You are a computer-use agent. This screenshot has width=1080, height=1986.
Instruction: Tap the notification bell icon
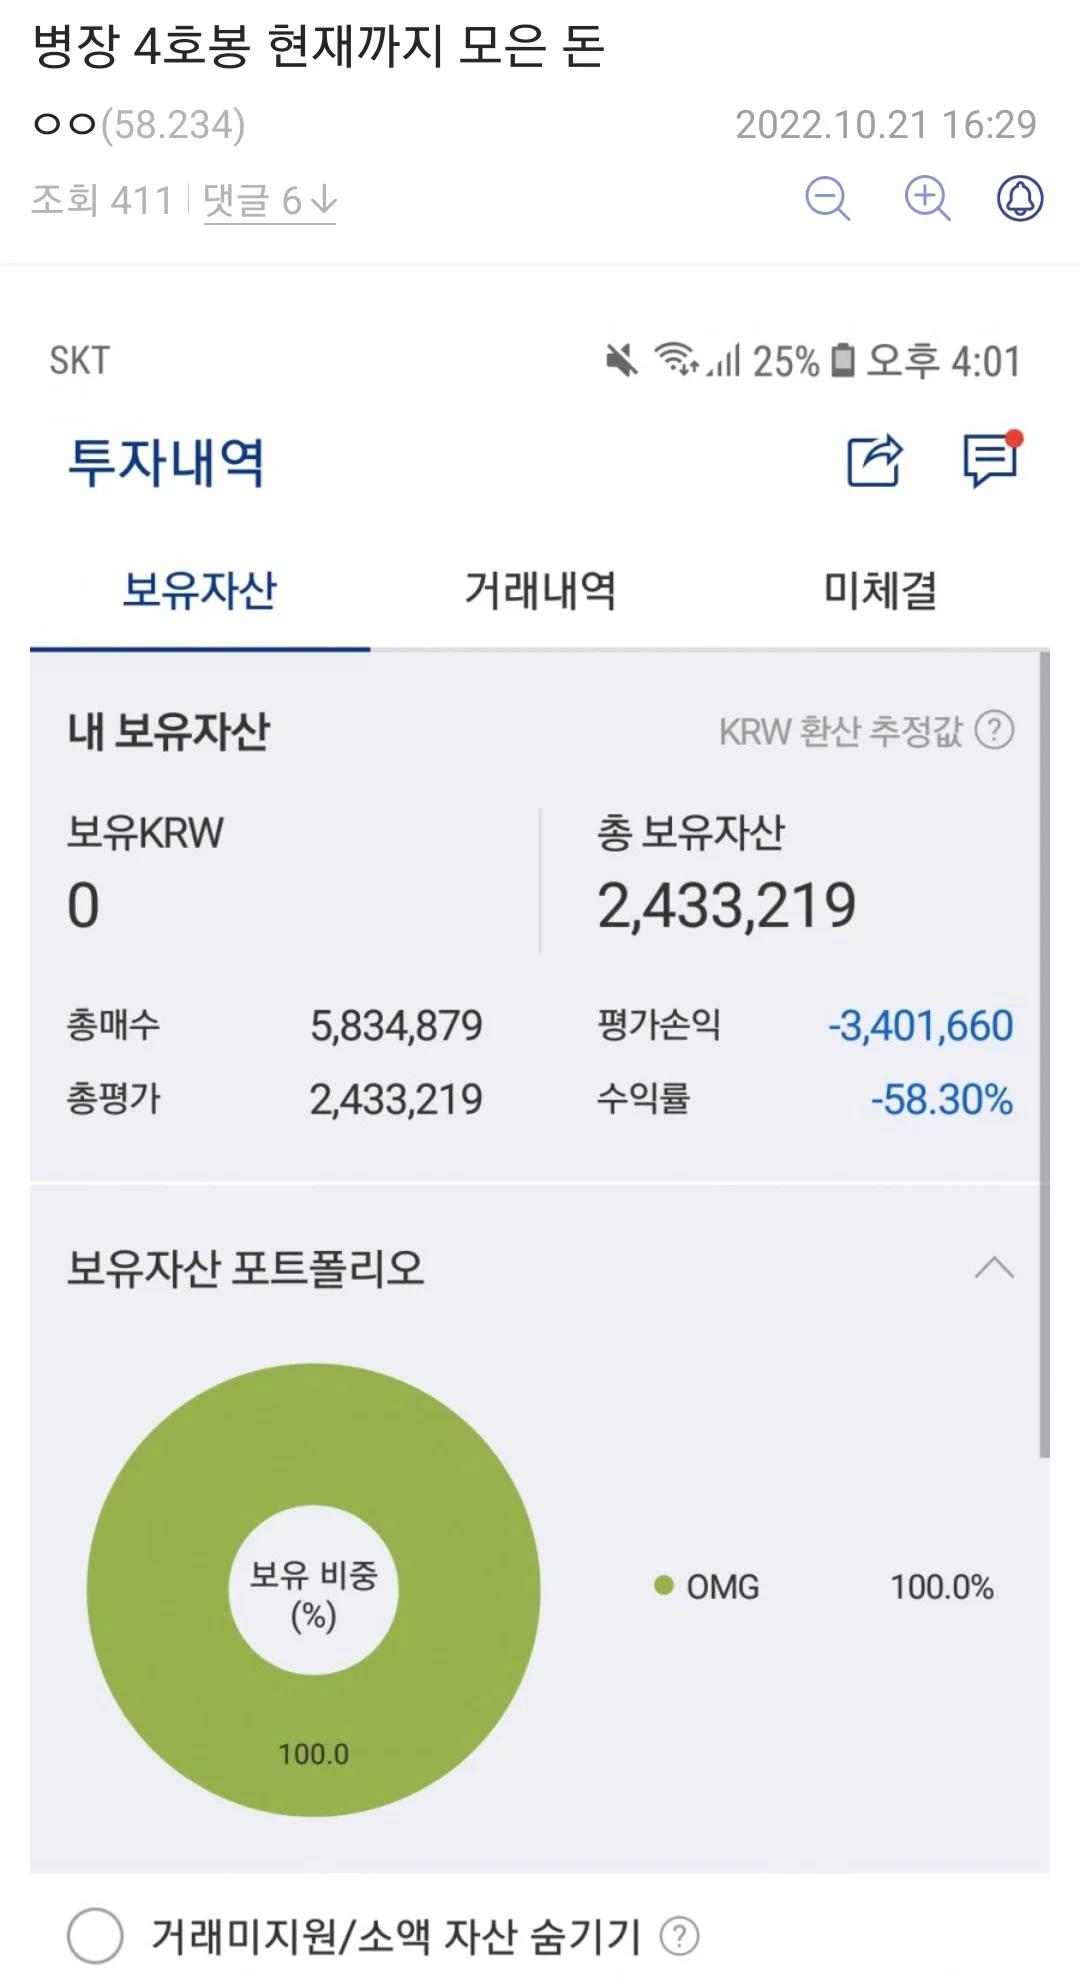(x=1020, y=198)
